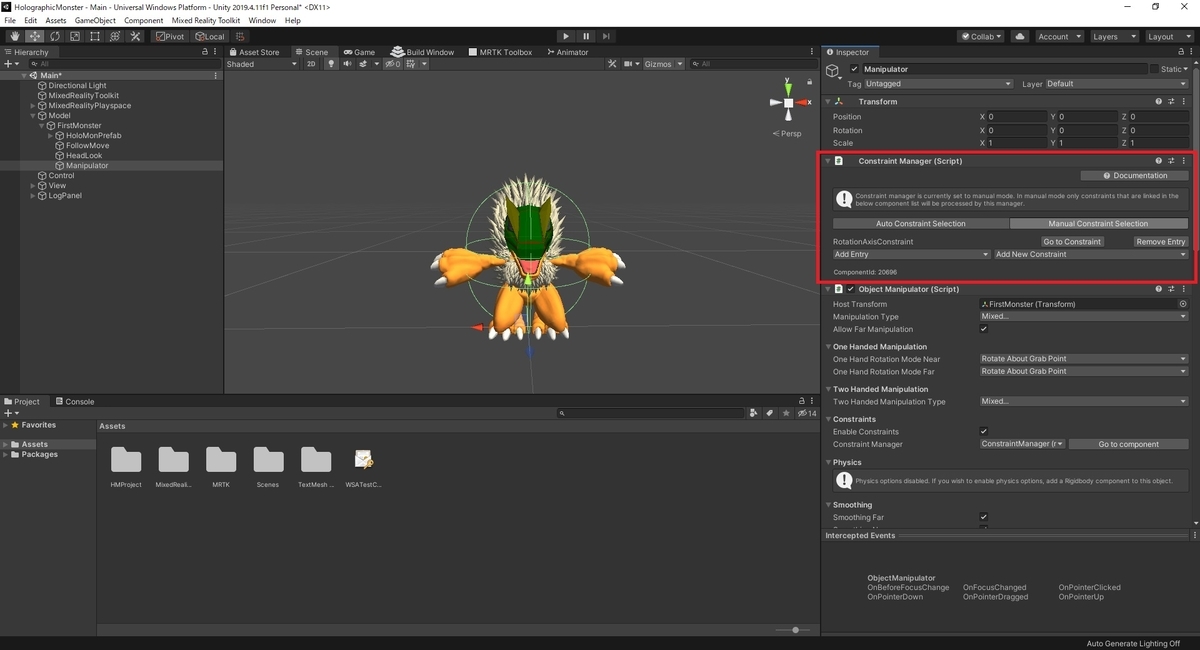Select the Scale tool
Screen dimensions: 1200x650
click(74, 36)
